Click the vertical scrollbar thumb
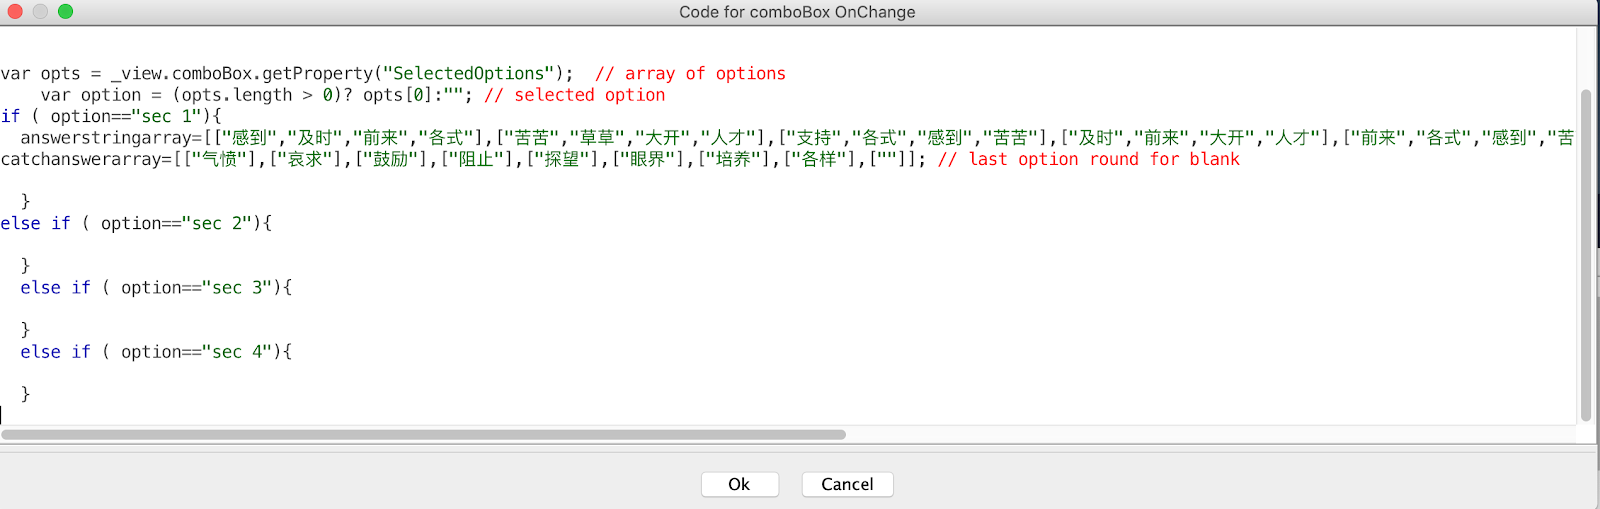Image resolution: width=1600 pixels, height=509 pixels. 1586,255
